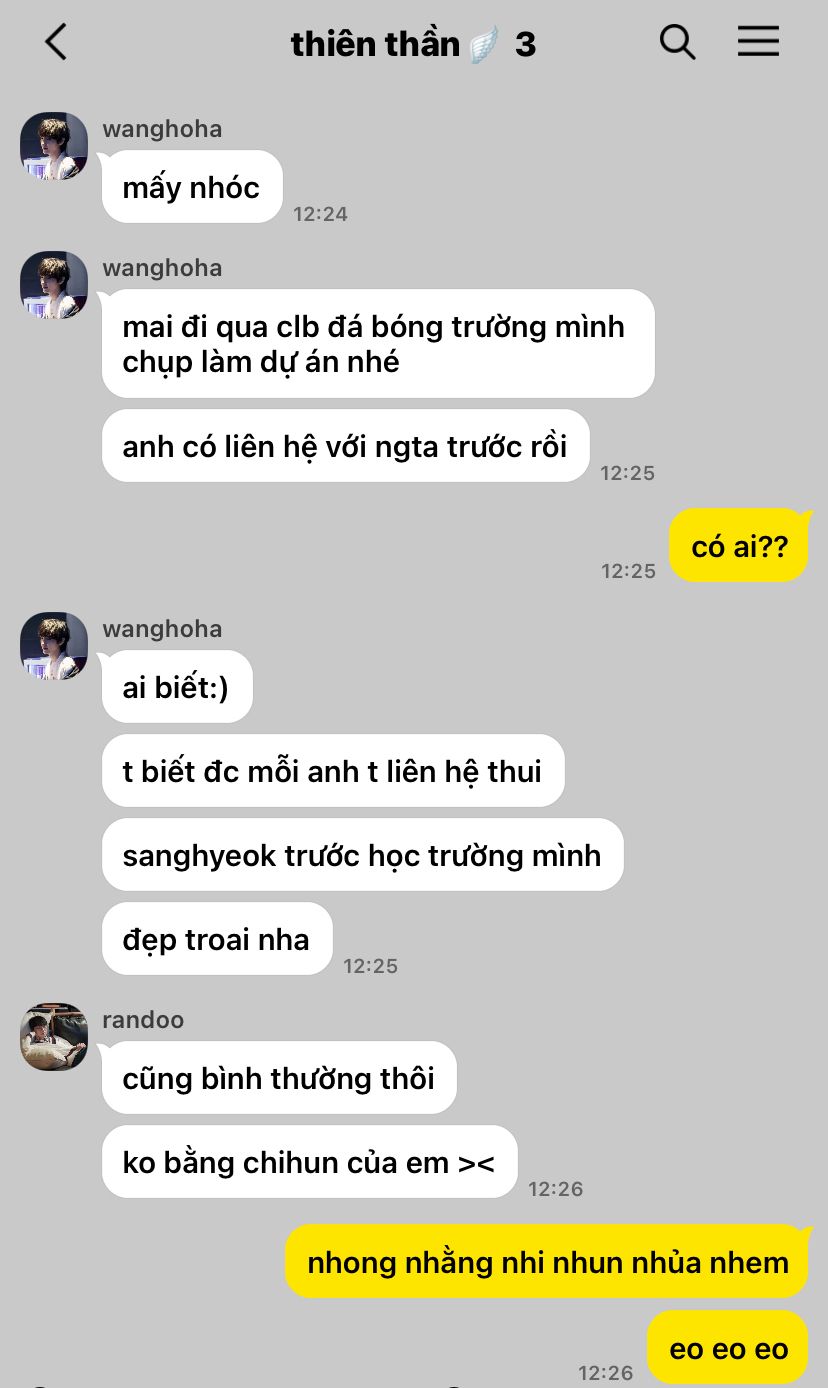This screenshot has height=1388, width=828.
Task: Tap the "ko bằng chihun của em ><" bubble
Action: coord(310,1162)
